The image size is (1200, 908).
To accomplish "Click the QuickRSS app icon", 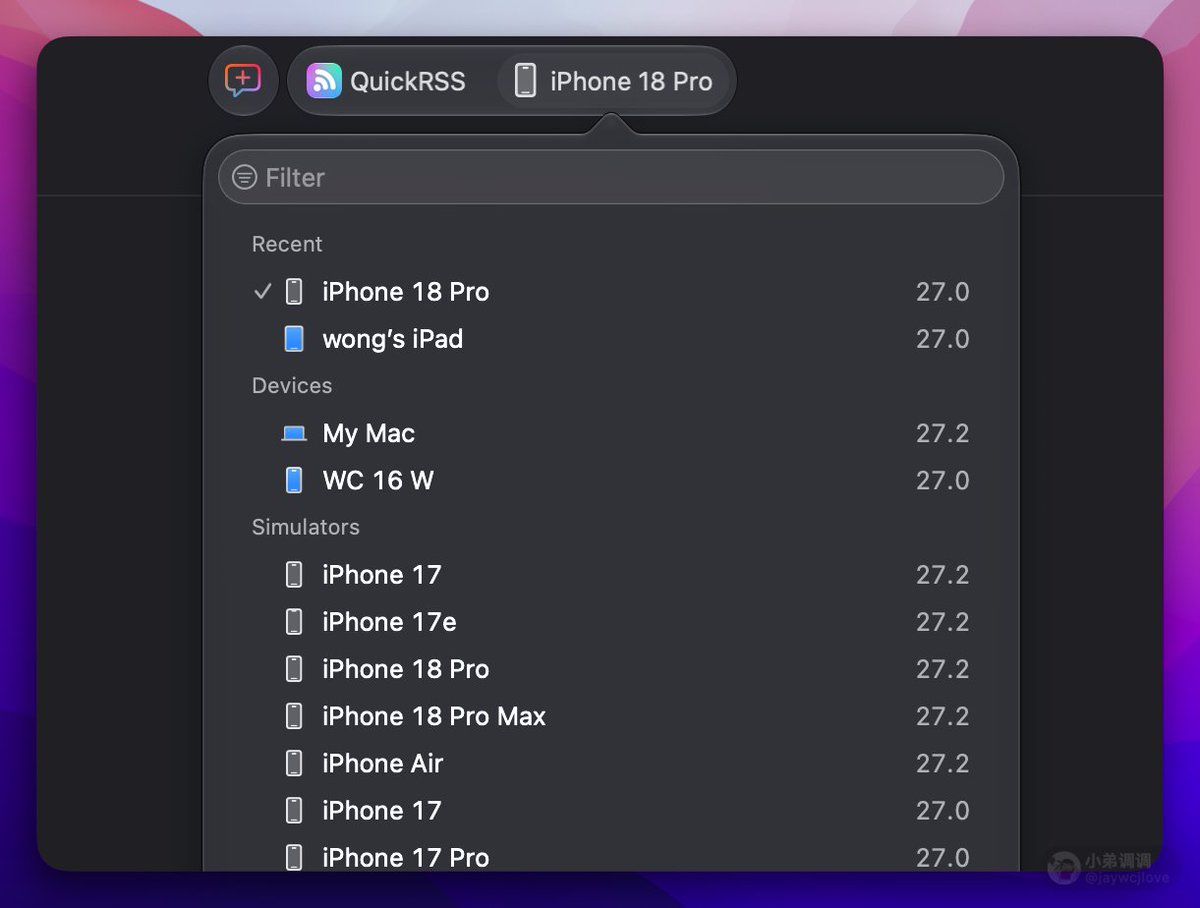I will [324, 81].
